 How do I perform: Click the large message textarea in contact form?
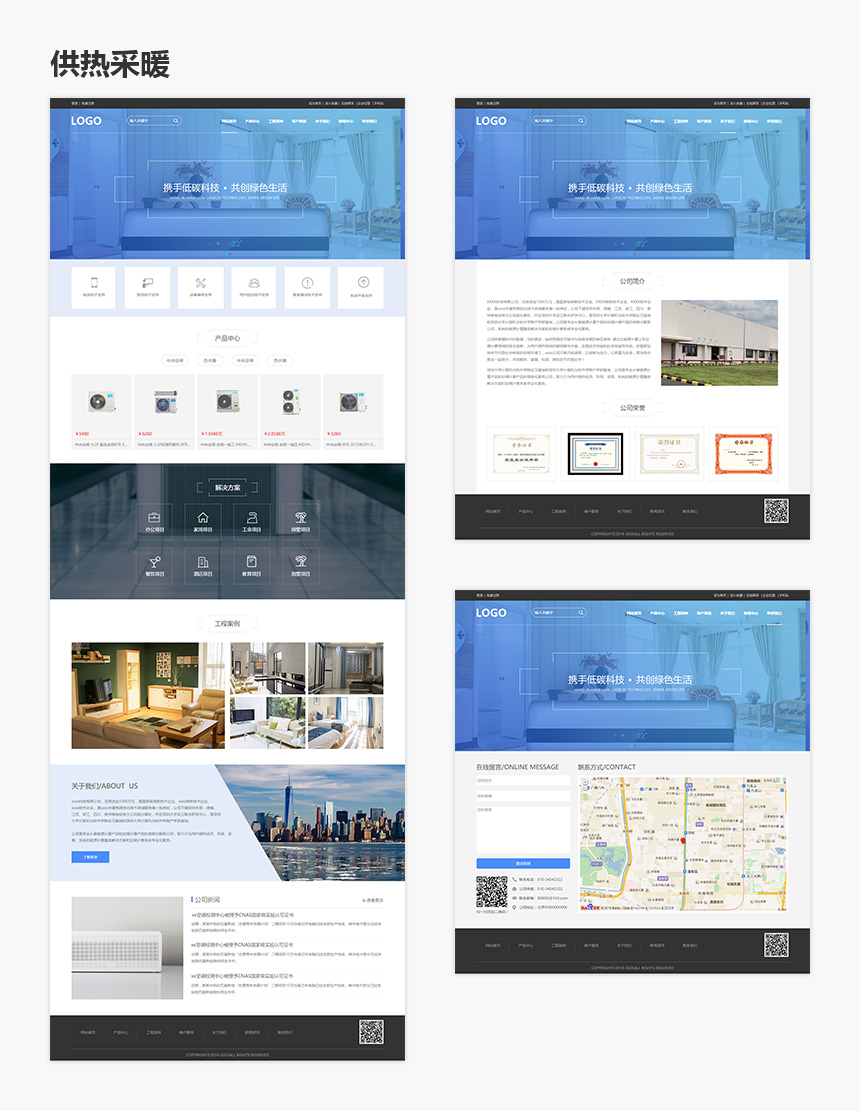pyautogui.click(x=523, y=829)
